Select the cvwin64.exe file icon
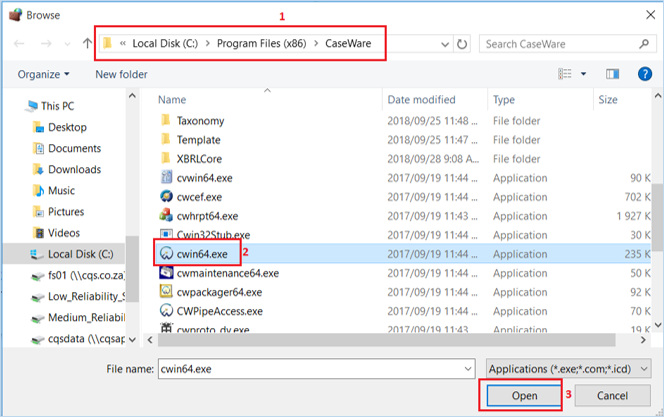664x417 pixels. coord(167,178)
